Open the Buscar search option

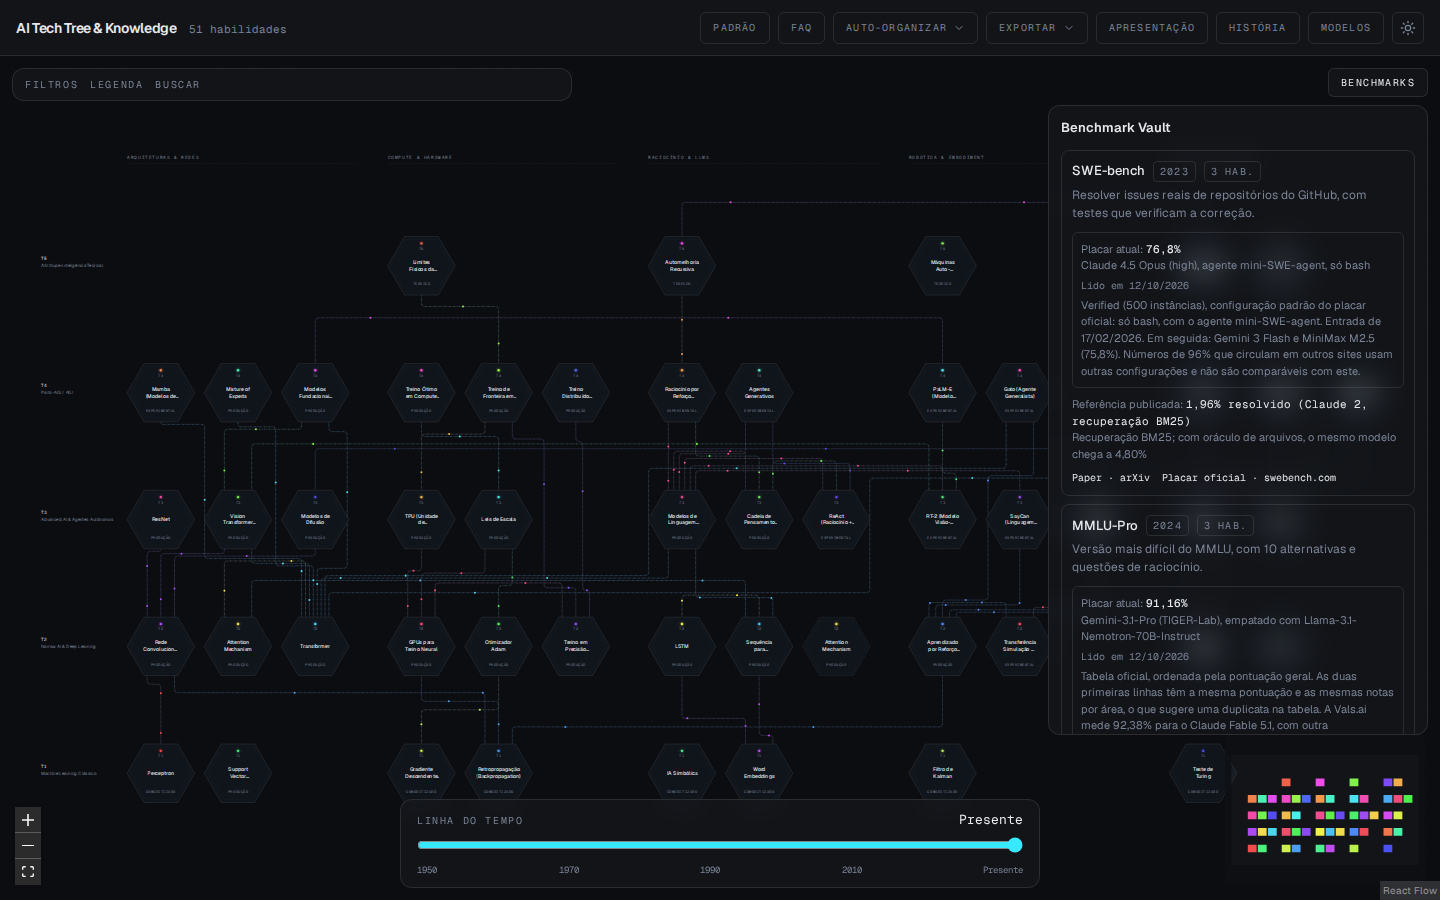pyautogui.click(x=177, y=85)
